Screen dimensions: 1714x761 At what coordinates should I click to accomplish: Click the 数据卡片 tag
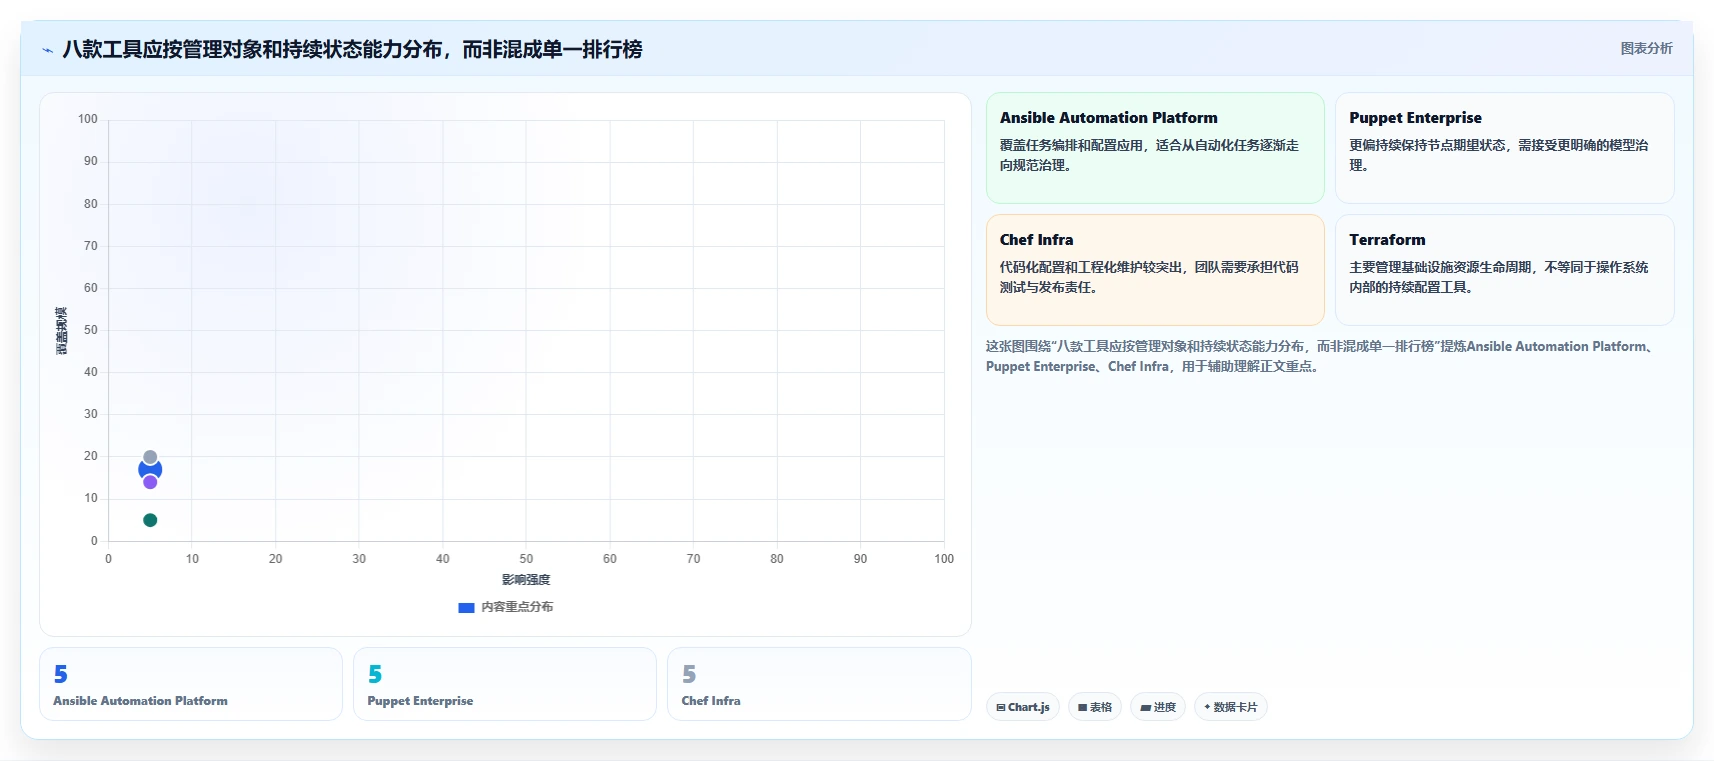(x=1231, y=707)
